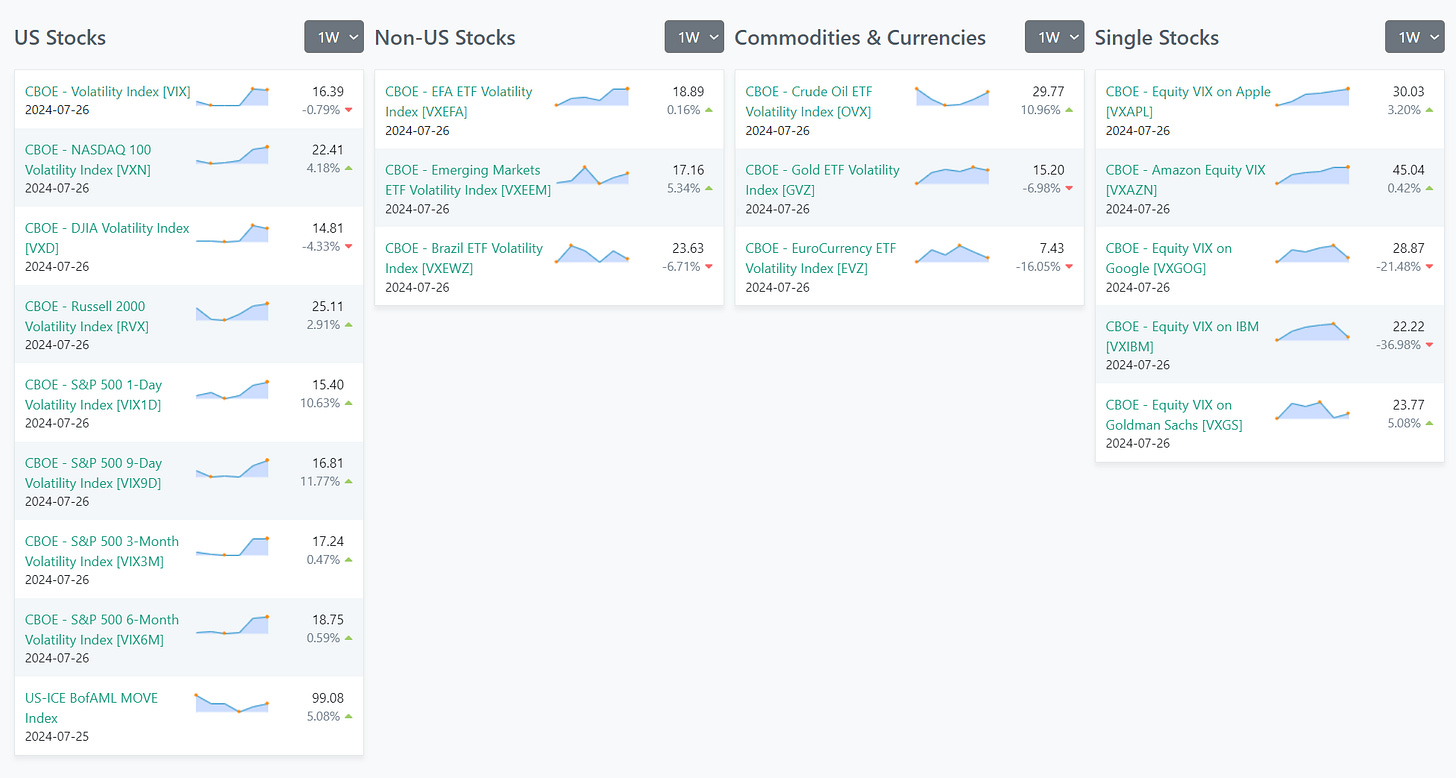The width and height of the screenshot is (1456, 778).
Task: Open S&P 500 3-Month Volatility Index [VIX3M]
Action: tap(102, 551)
